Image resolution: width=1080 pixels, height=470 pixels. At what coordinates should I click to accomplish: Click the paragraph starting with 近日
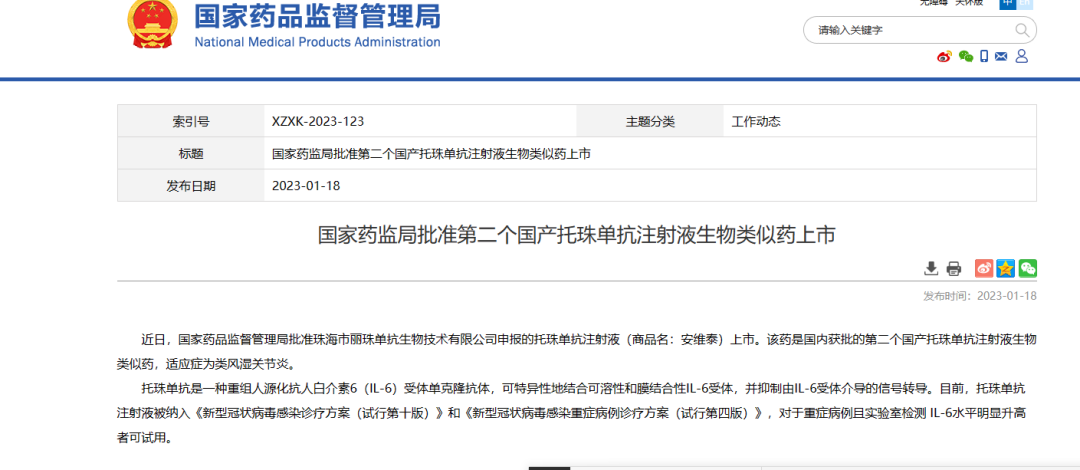point(577,351)
